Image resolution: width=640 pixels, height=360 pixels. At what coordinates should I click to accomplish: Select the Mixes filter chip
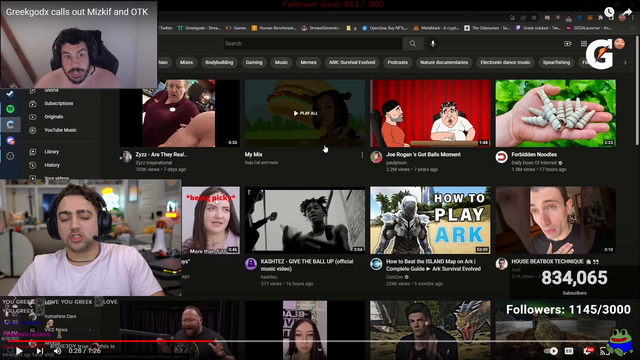pos(186,62)
